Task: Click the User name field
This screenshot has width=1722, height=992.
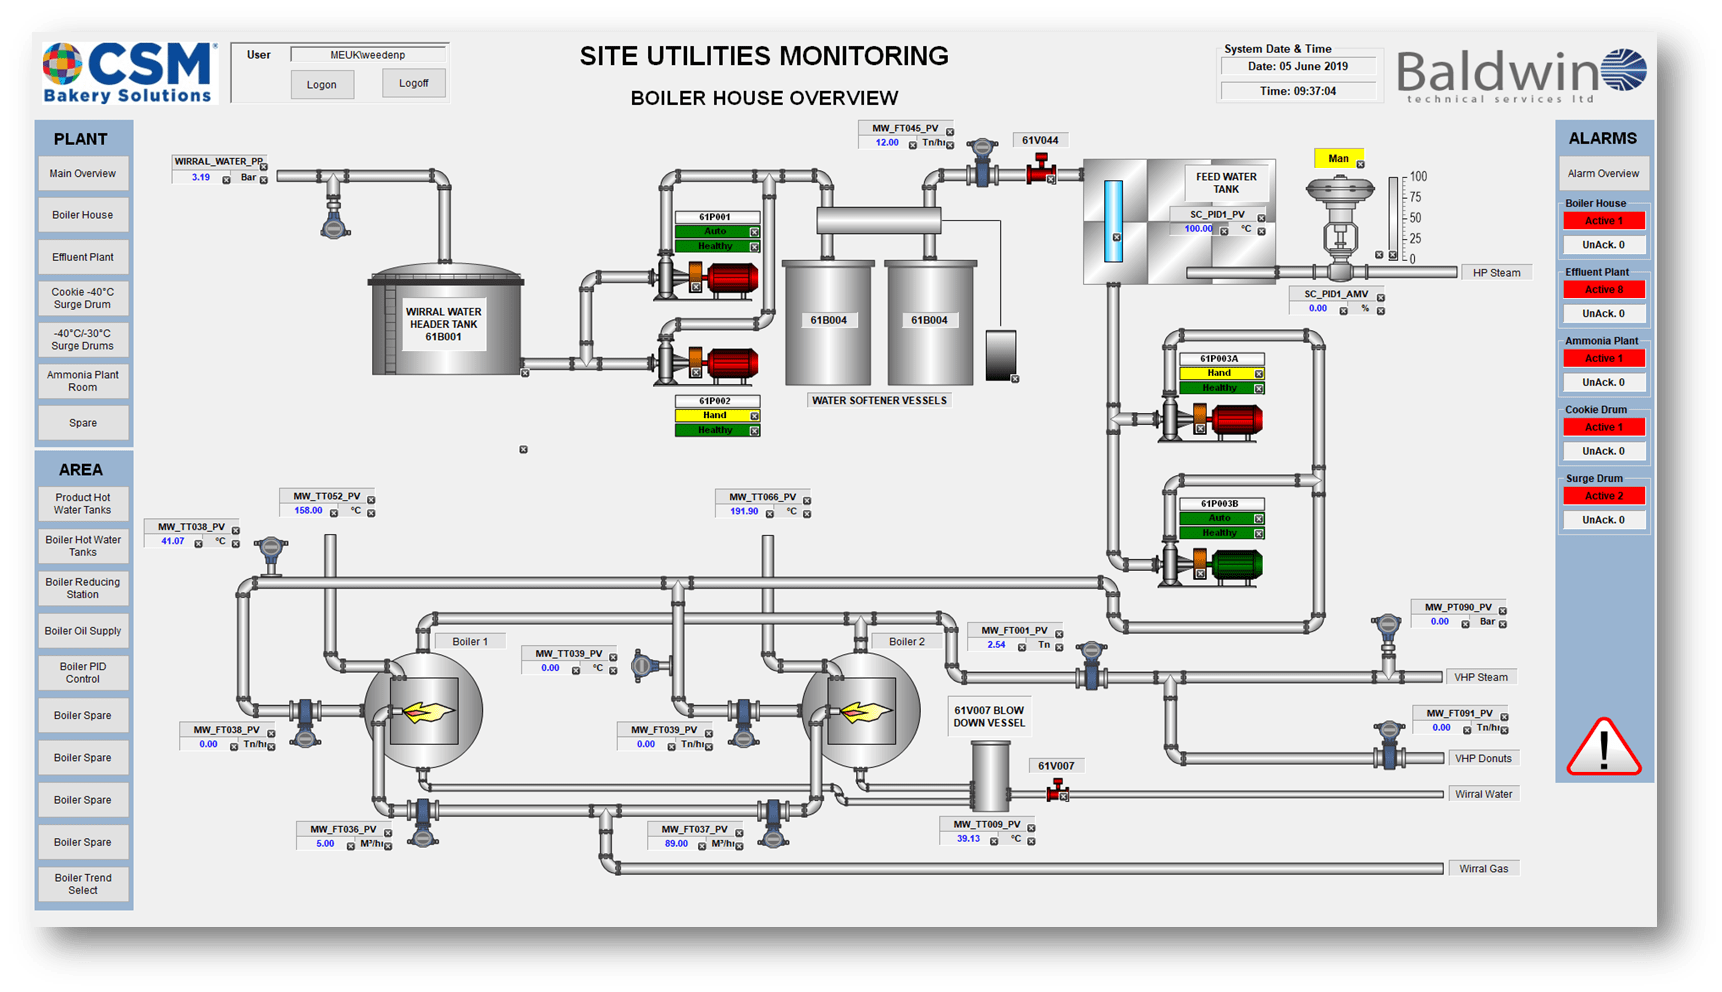Action: [367, 55]
